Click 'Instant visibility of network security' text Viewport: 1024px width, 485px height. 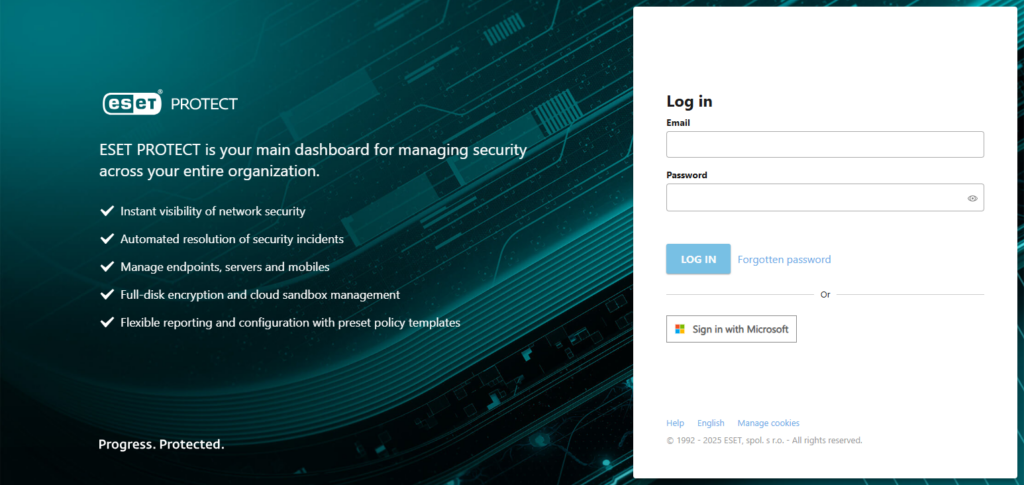213,211
